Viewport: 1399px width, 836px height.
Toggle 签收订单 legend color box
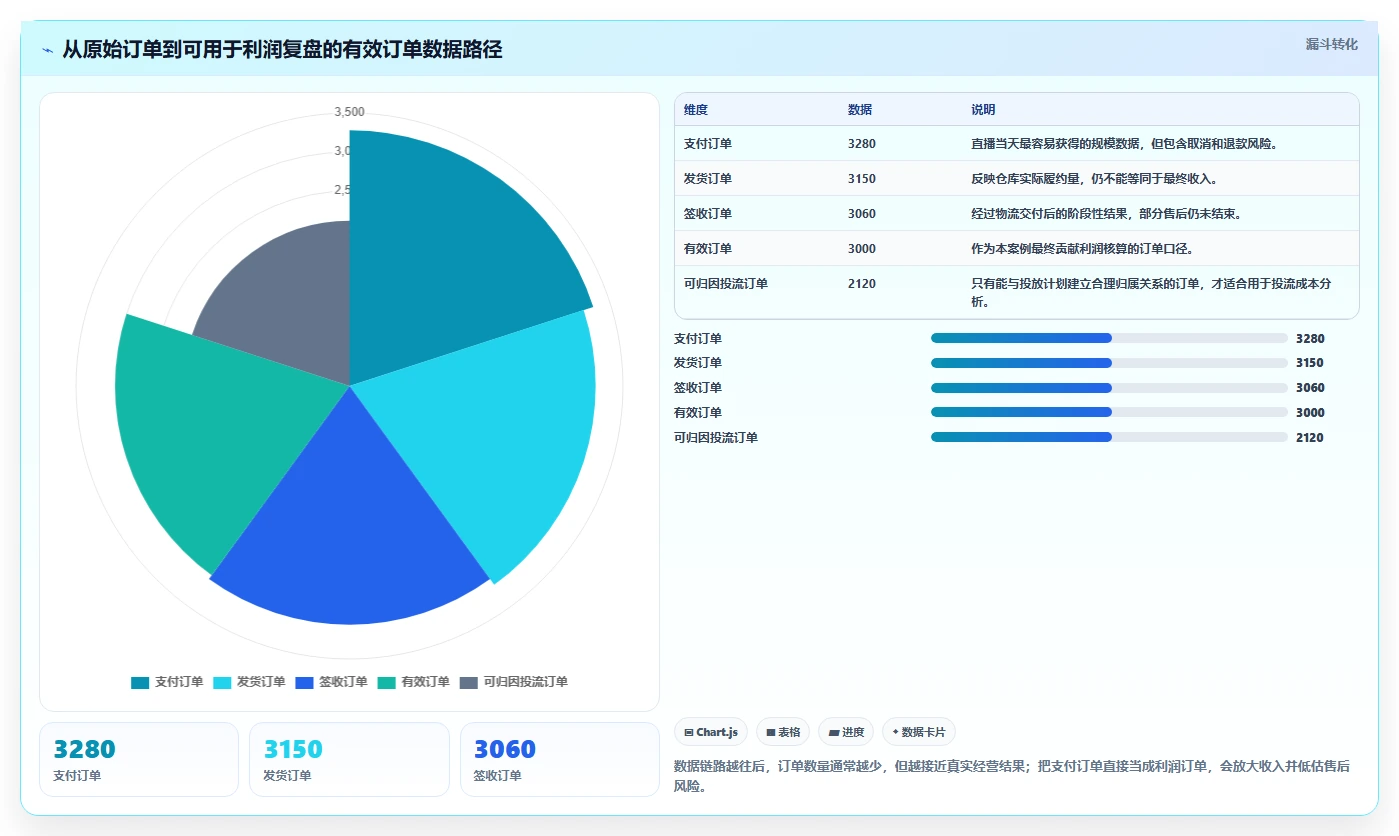[x=305, y=682]
